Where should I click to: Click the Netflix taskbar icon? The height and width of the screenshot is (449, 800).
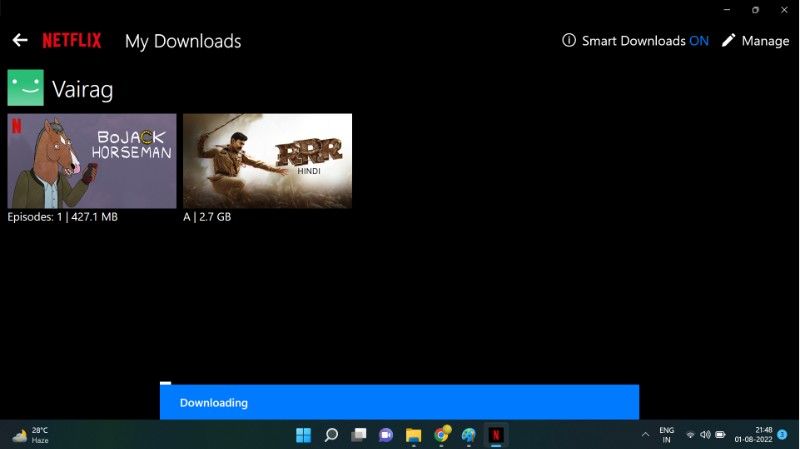pos(495,435)
